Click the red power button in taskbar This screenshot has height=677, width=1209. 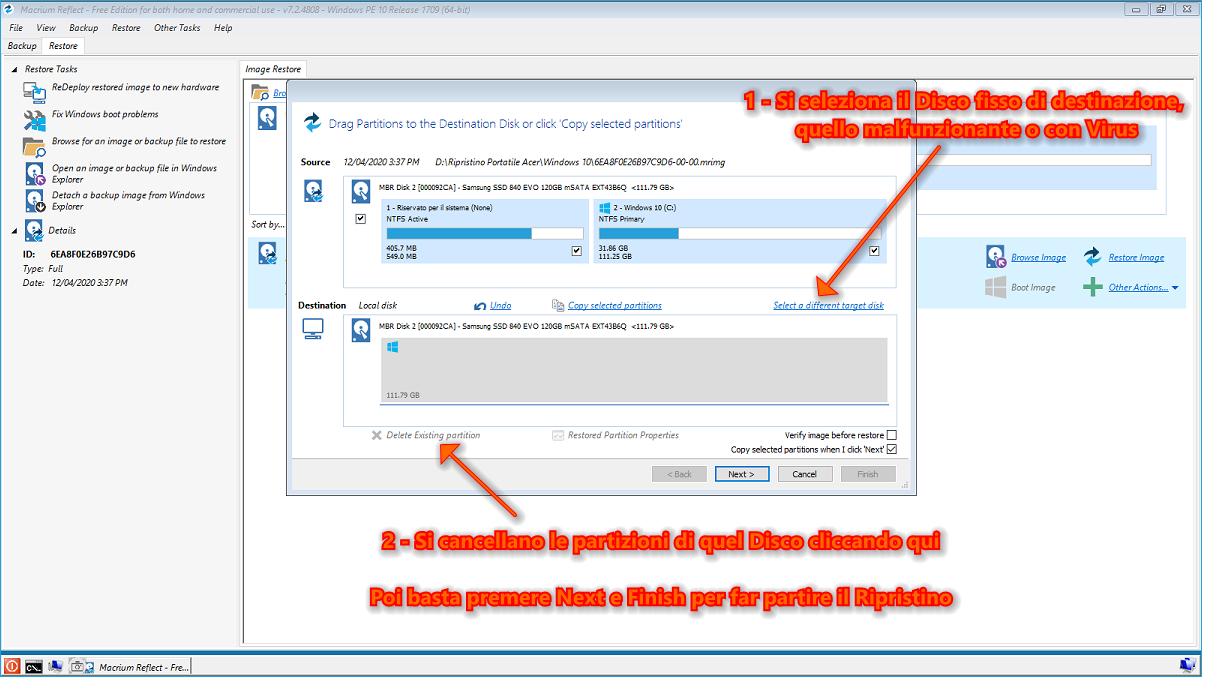click(12, 666)
